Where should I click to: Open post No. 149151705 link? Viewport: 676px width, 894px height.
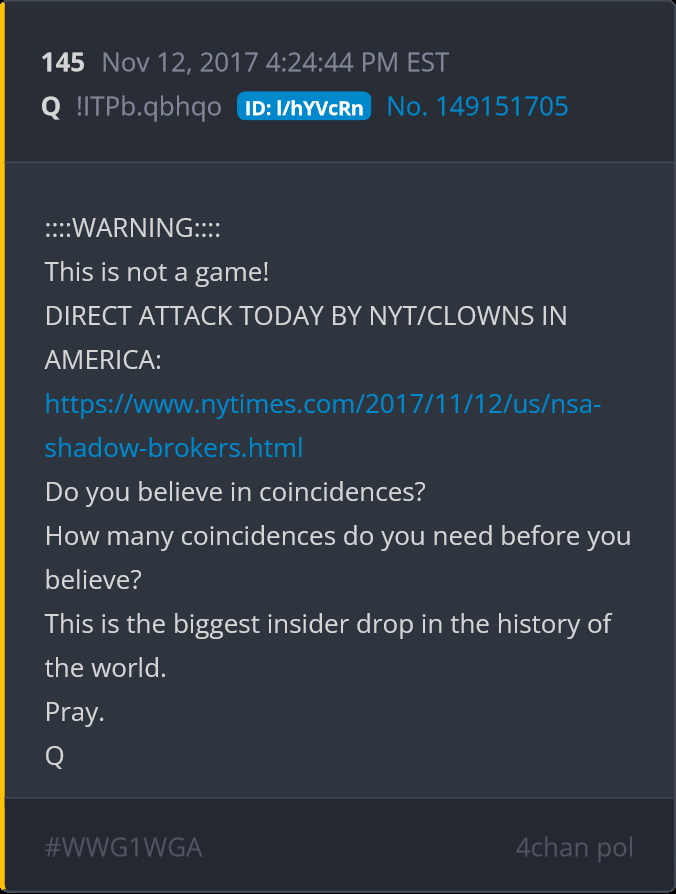pyautogui.click(x=477, y=107)
